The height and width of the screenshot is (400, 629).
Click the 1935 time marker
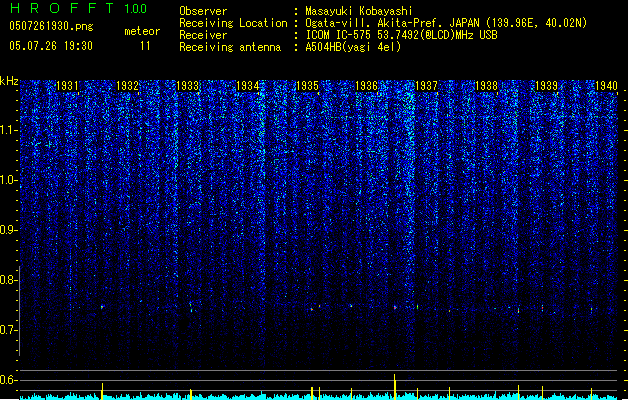point(307,85)
